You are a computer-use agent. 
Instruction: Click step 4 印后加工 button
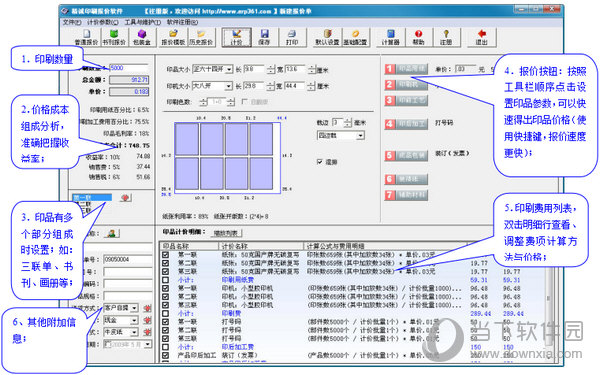406,124
